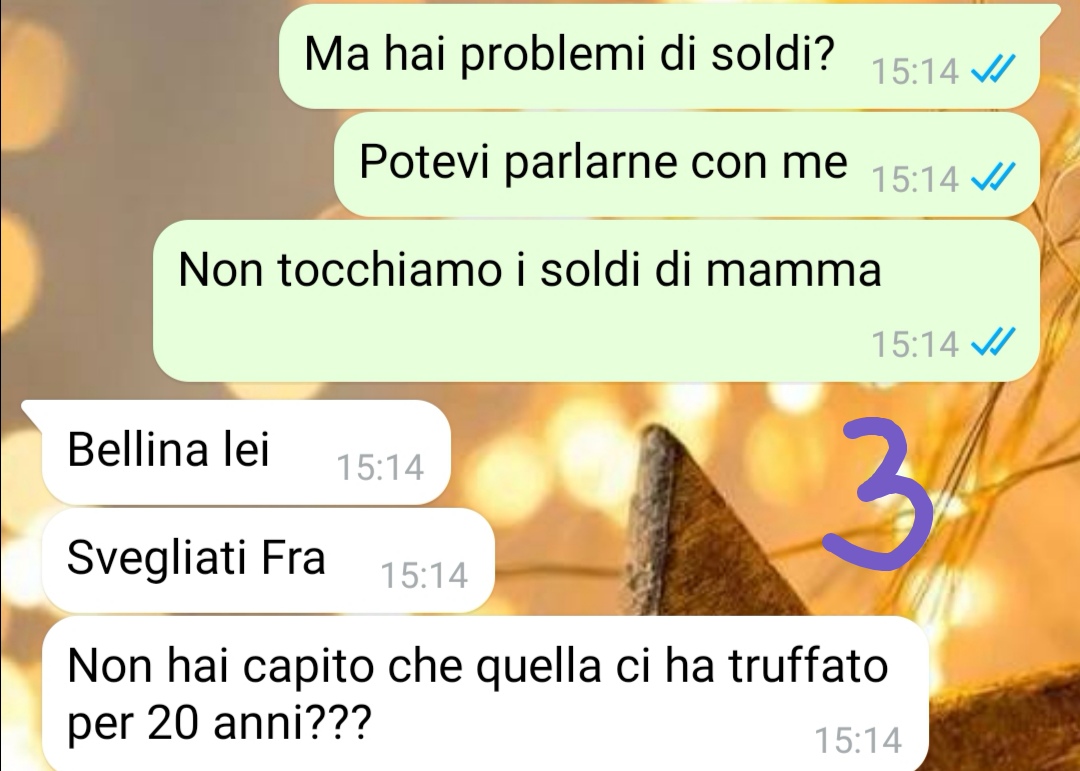Click the 15:14 time beside "Potevi parlarne con me"
Screen dimensions: 1080x771
coord(915,178)
